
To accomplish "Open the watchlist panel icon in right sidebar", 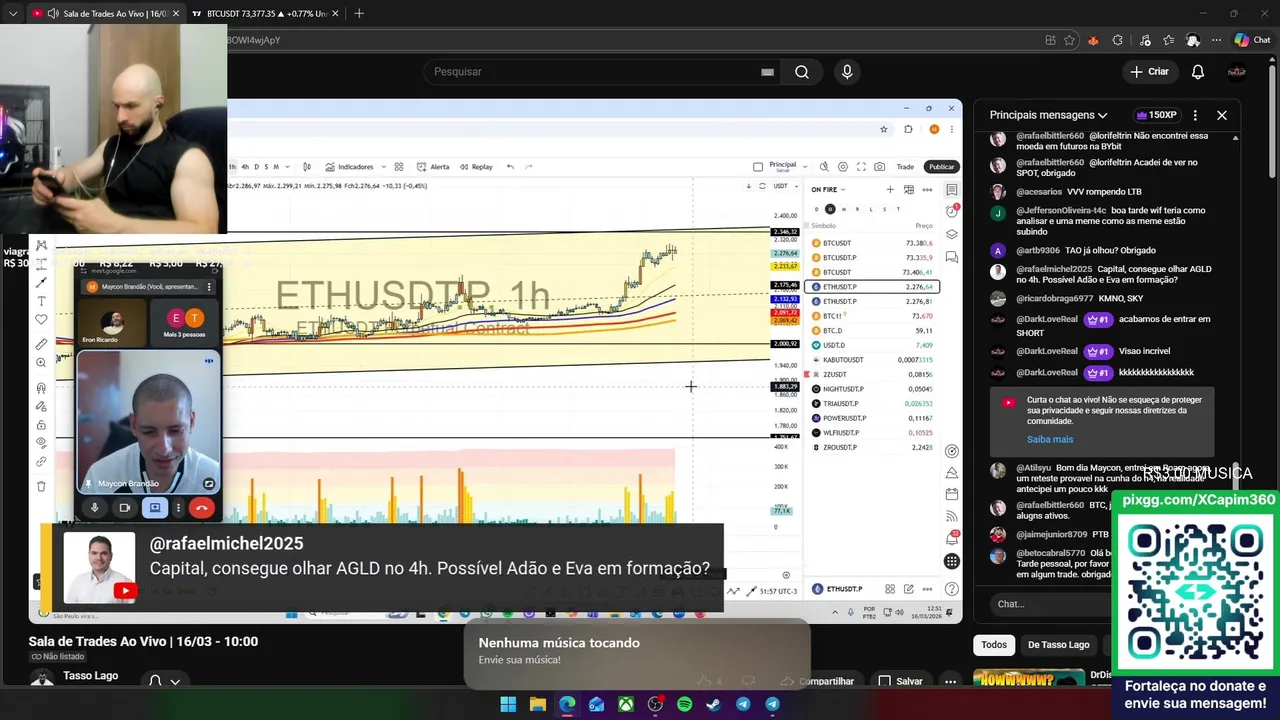I will point(952,190).
